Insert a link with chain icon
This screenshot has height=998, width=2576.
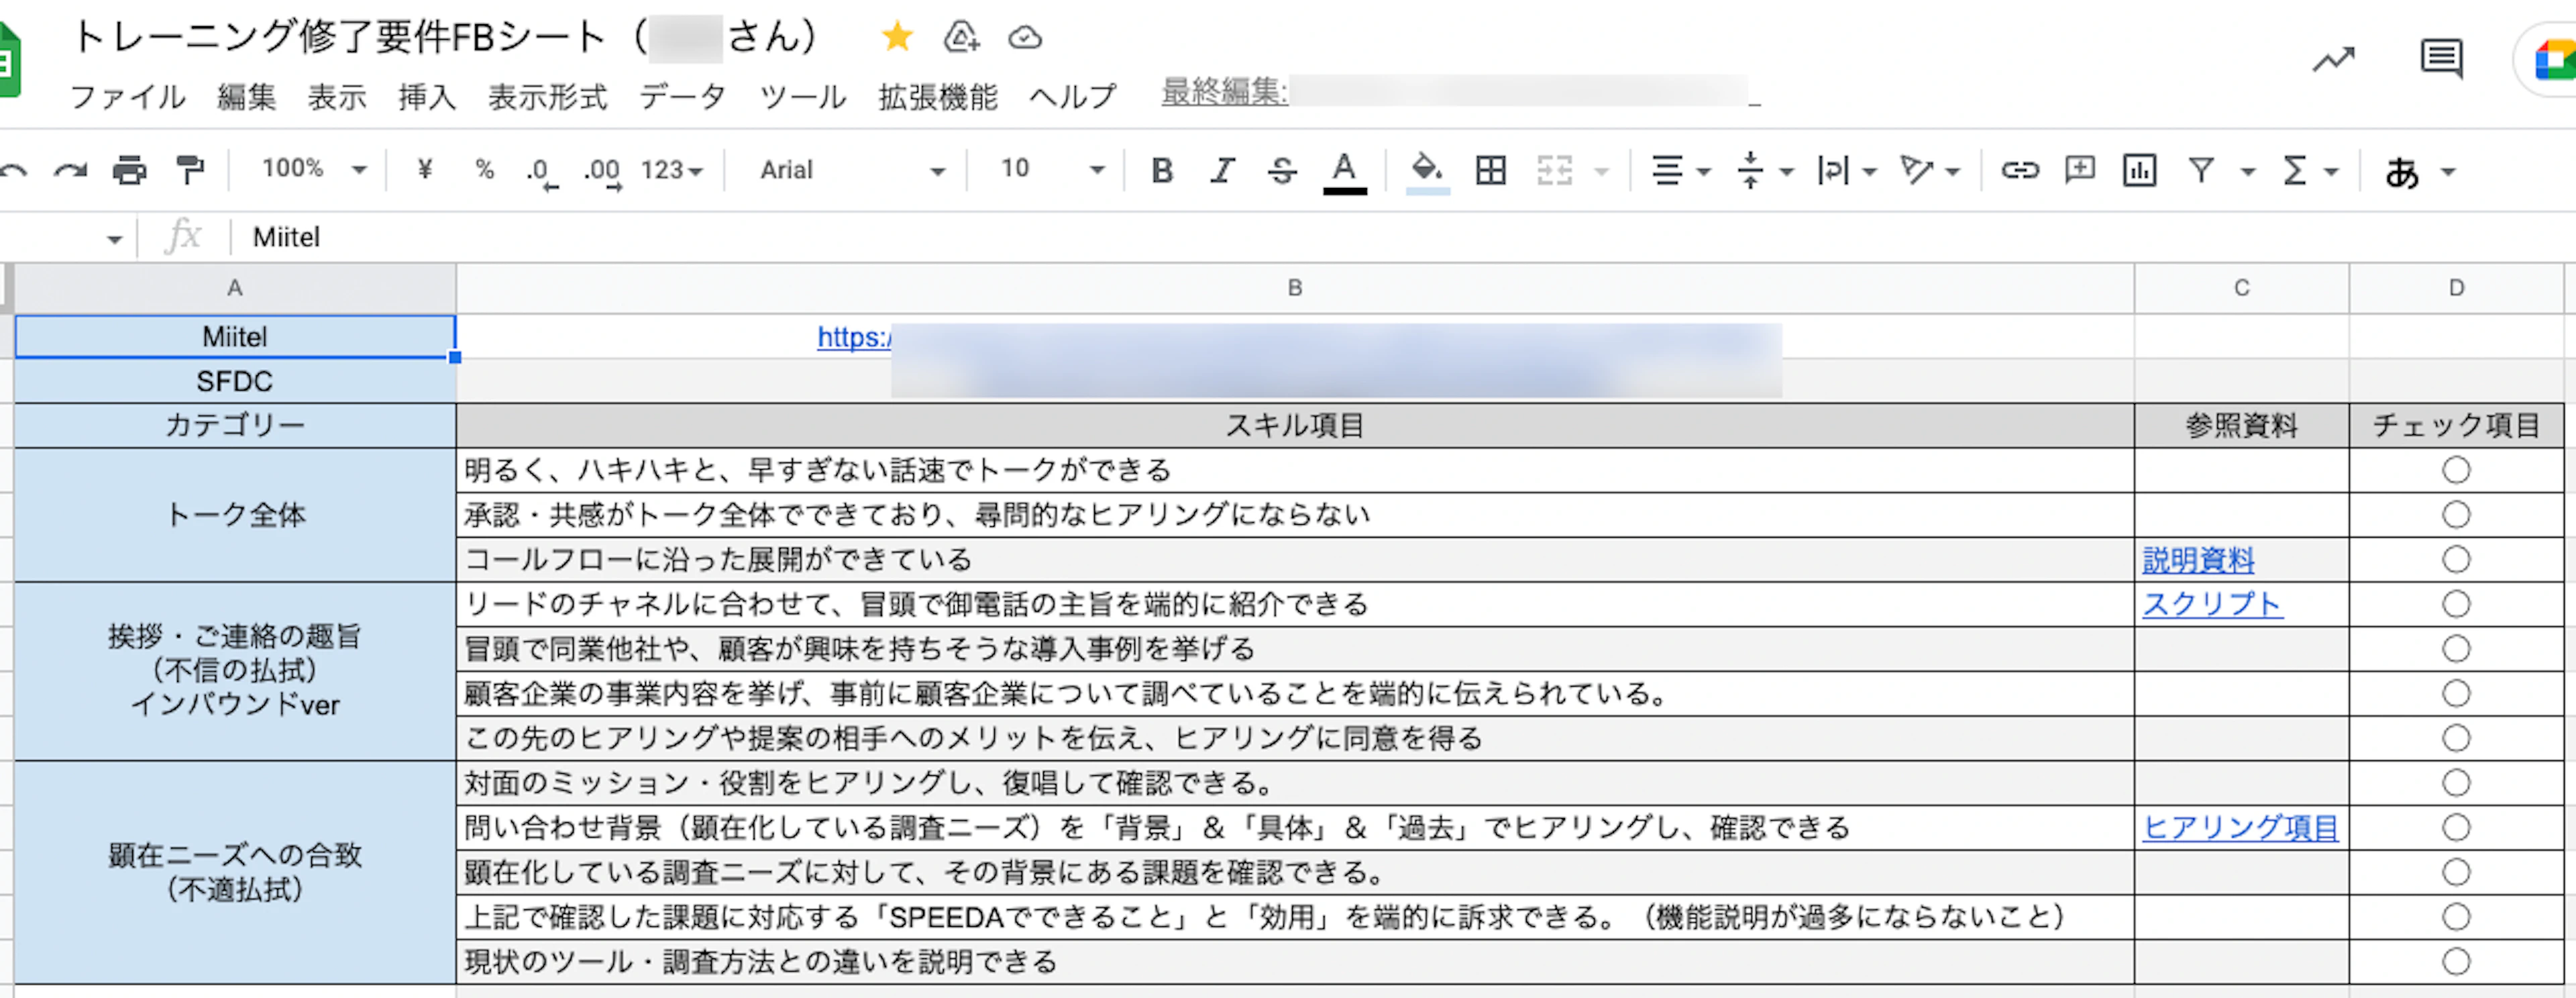coord(2019,171)
